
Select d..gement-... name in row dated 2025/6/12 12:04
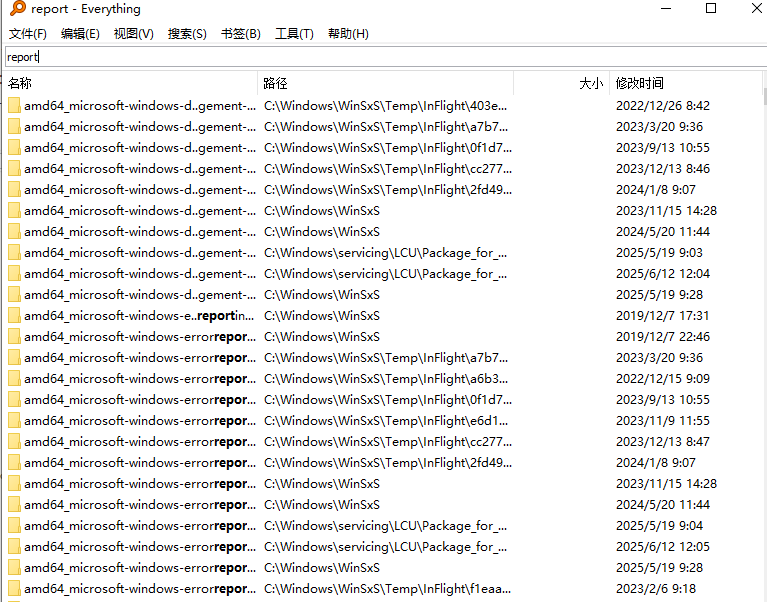coord(139,274)
